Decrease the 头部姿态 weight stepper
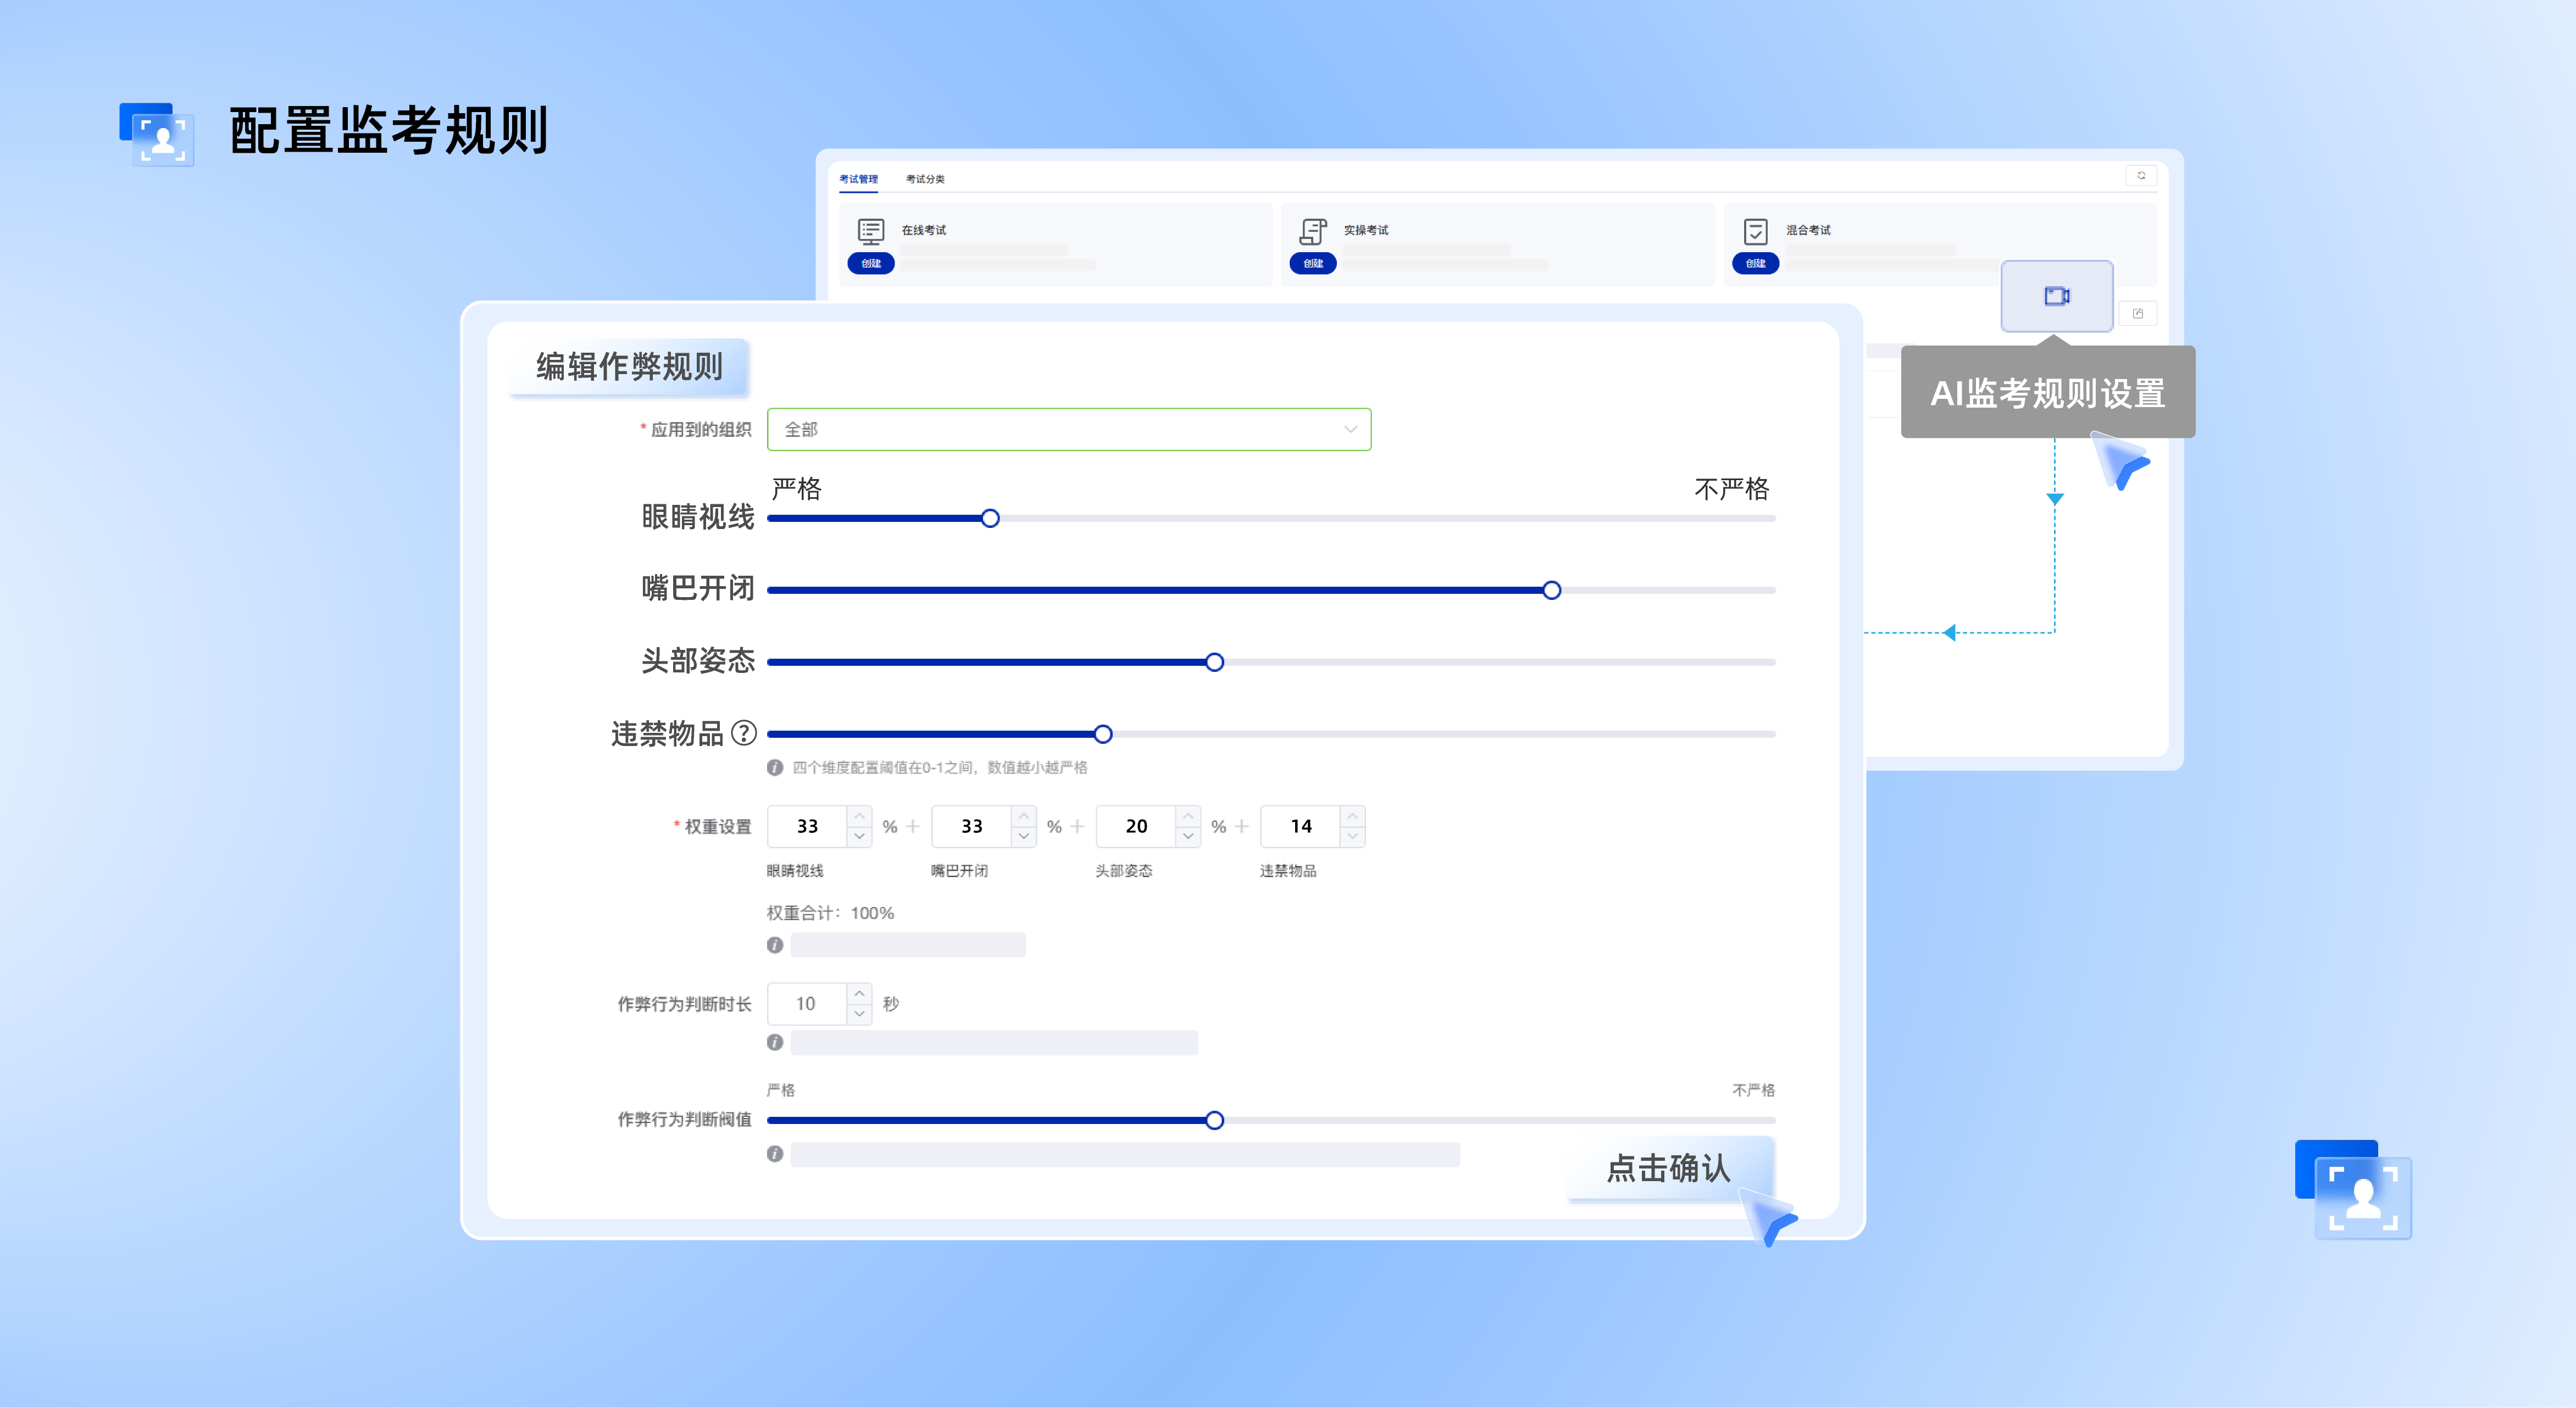2576x1408 pixels. [1188, 837]
